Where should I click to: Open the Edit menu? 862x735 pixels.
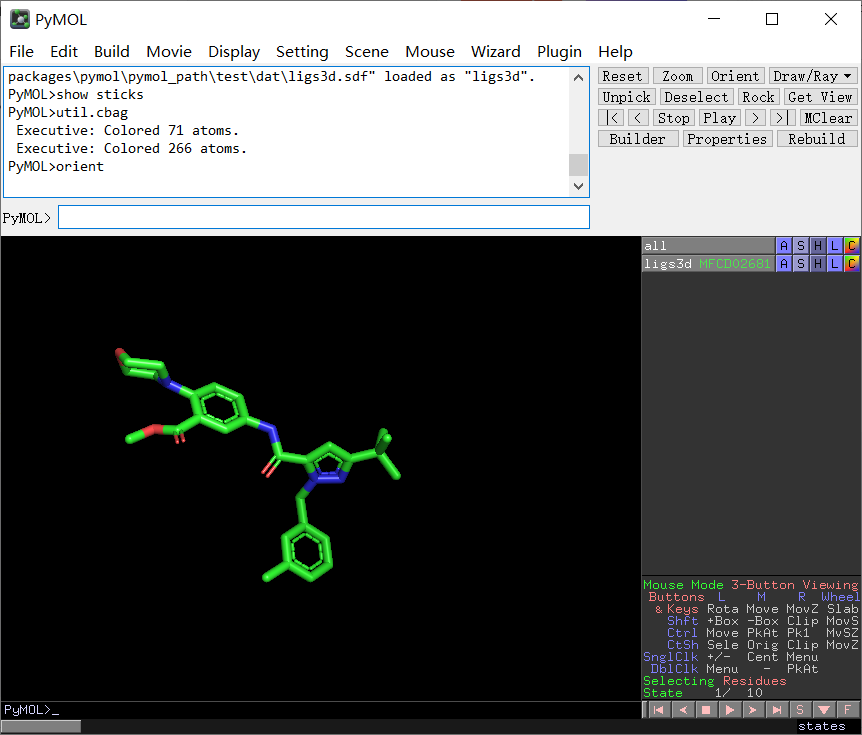coord(64,52)
